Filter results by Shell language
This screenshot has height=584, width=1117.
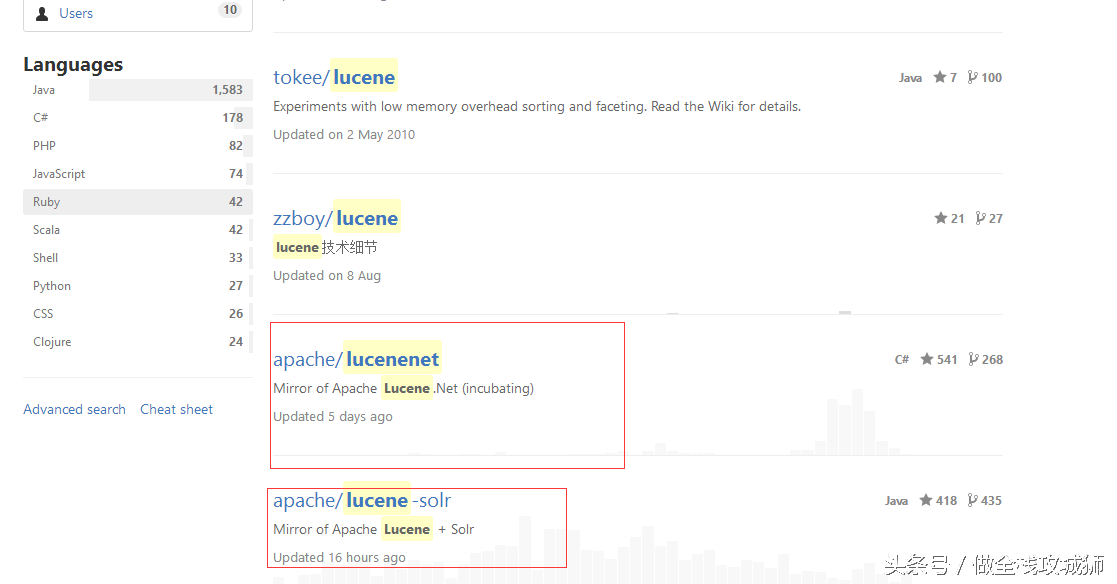(137, 258)
